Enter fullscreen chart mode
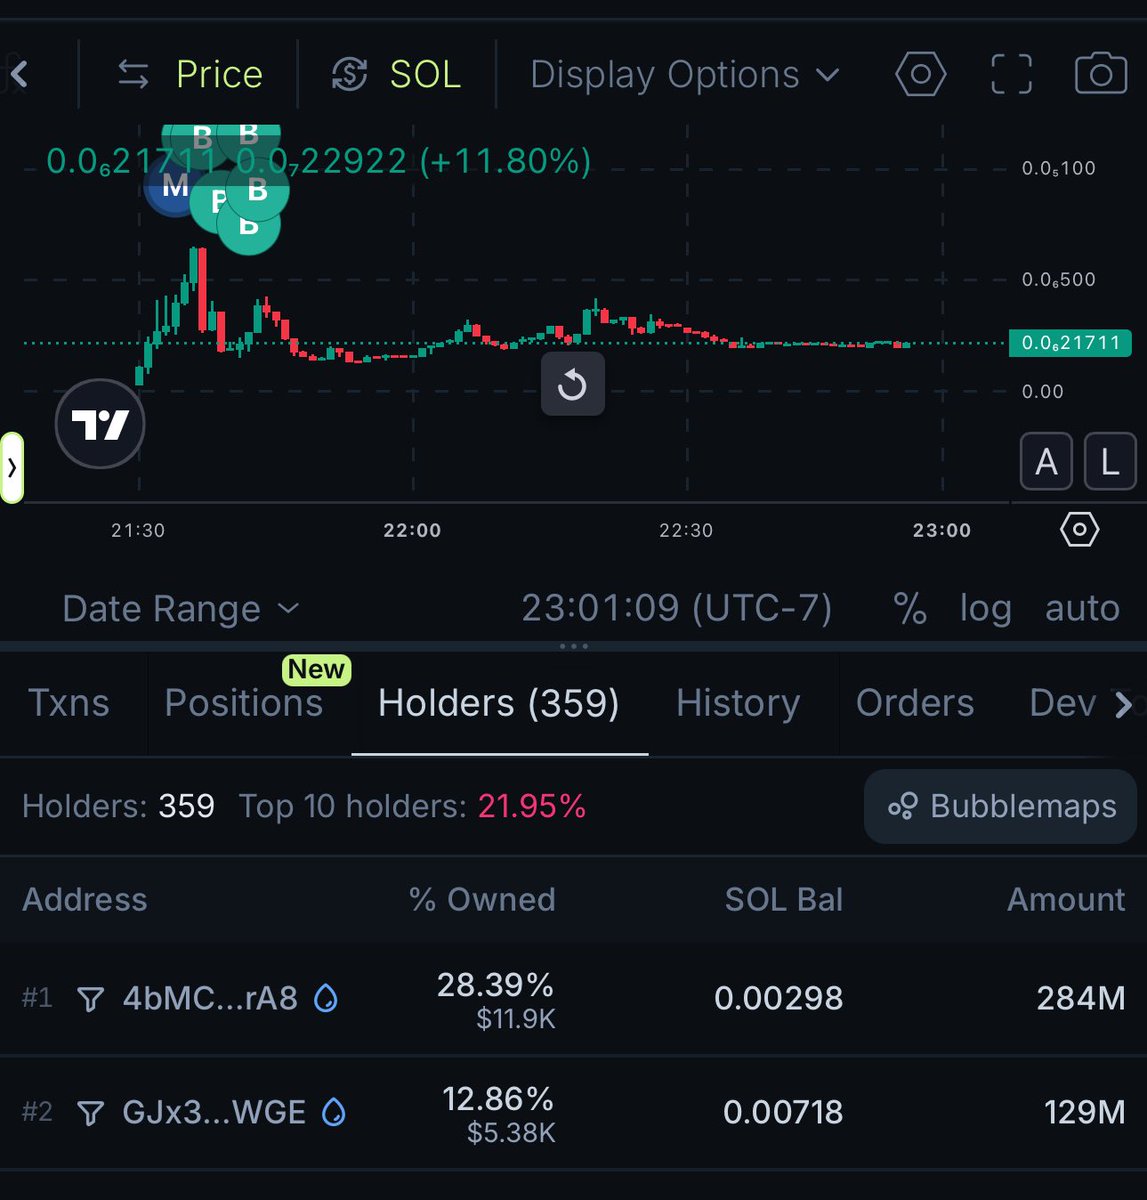The width and height of the screenshot is (1147, 1200). [1011, 74]
